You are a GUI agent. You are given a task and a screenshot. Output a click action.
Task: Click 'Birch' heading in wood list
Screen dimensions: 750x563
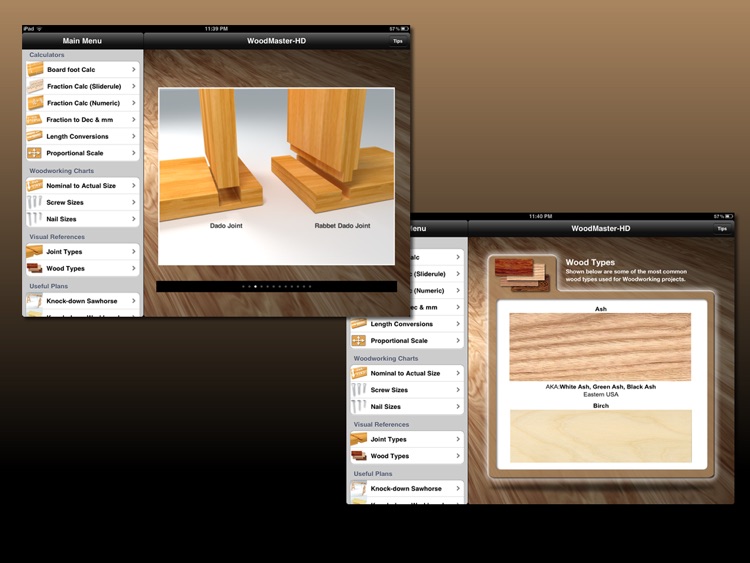pyautogui.click(x=601, y=406)
